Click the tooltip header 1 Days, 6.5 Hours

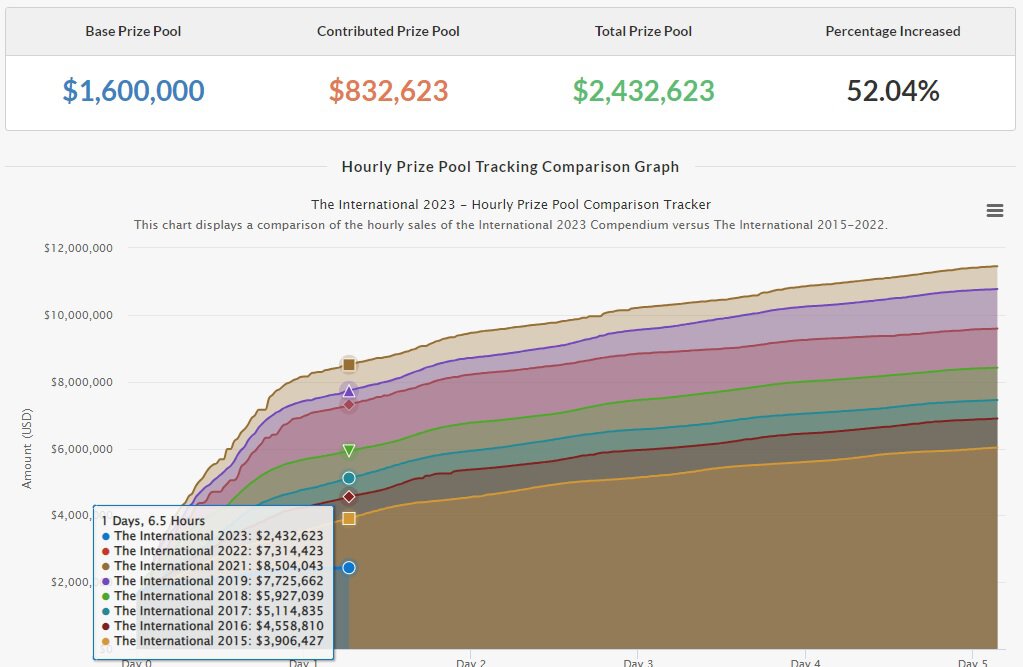tap(152, 521)
